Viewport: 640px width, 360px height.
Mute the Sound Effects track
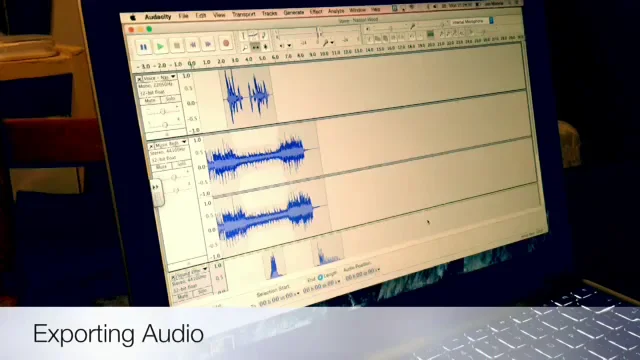pos(183,296)
